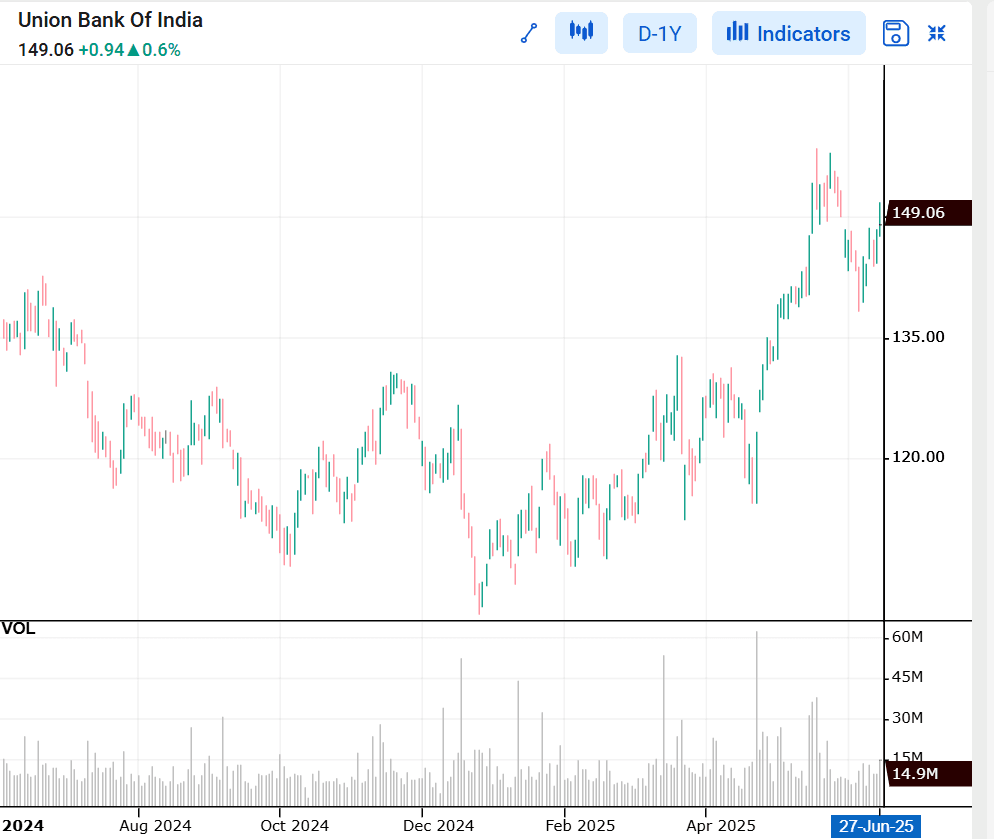Click the 14.9M volume label on axis
Image resolution: width=994 pixels, height=839 pixels.
(x=929, y=774)
